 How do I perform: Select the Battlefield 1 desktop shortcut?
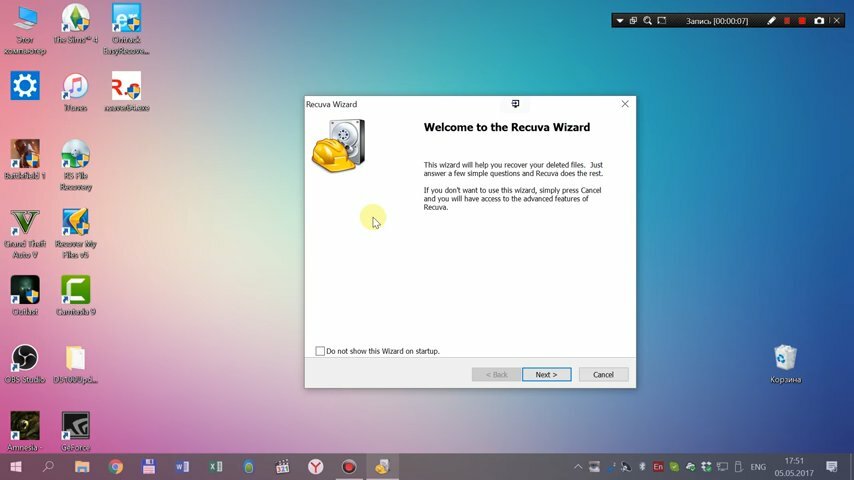pyautogui.click(x=25, y=160)
